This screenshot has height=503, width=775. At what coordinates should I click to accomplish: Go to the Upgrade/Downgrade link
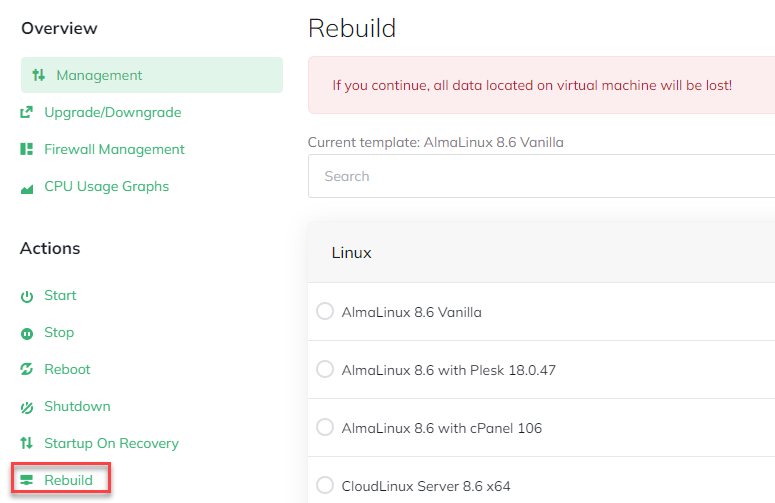pyautogui.click(x=112, y=112)
